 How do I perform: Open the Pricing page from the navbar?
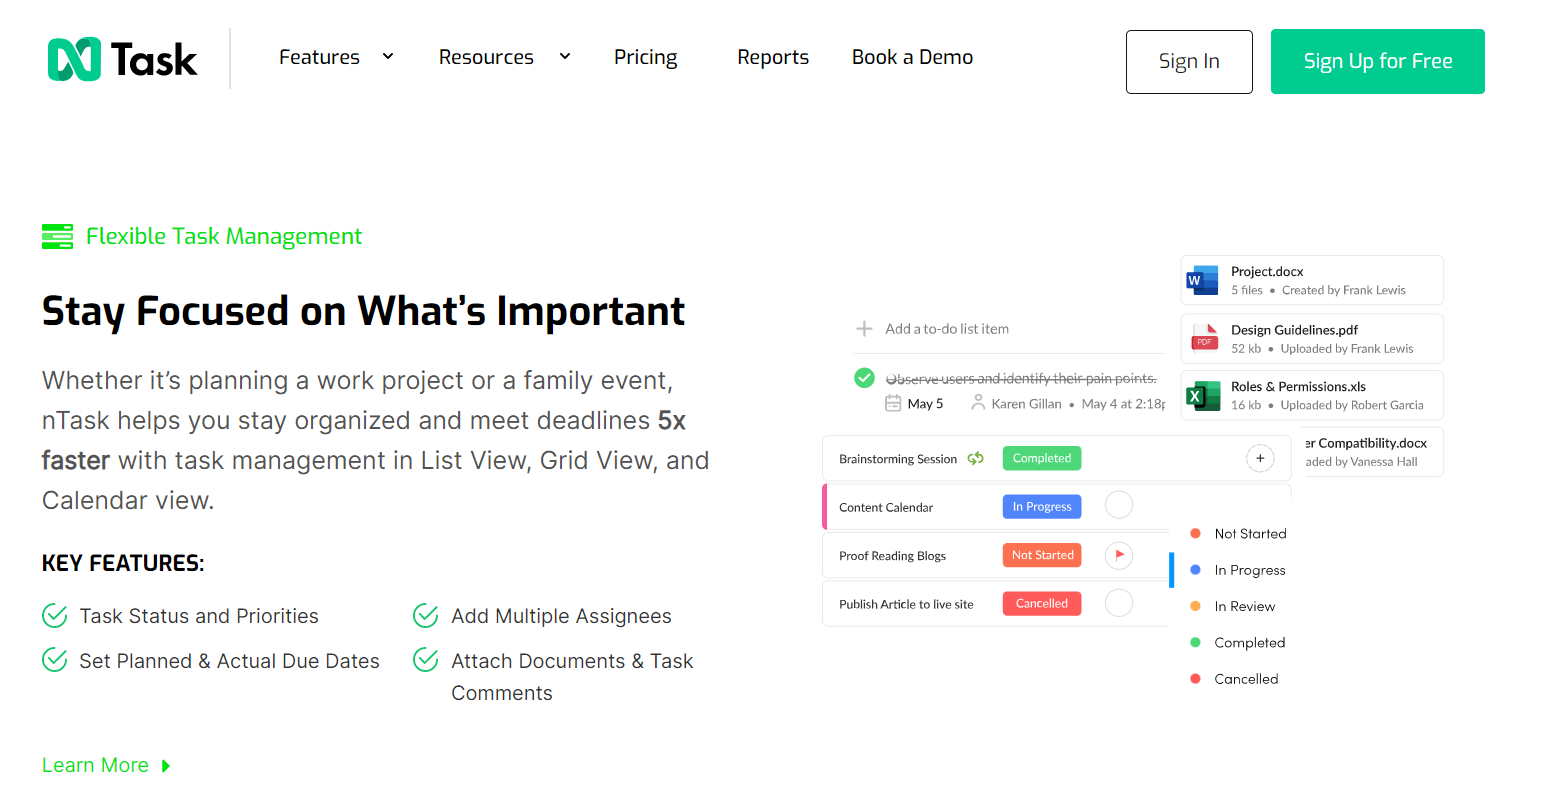[645, 57]
